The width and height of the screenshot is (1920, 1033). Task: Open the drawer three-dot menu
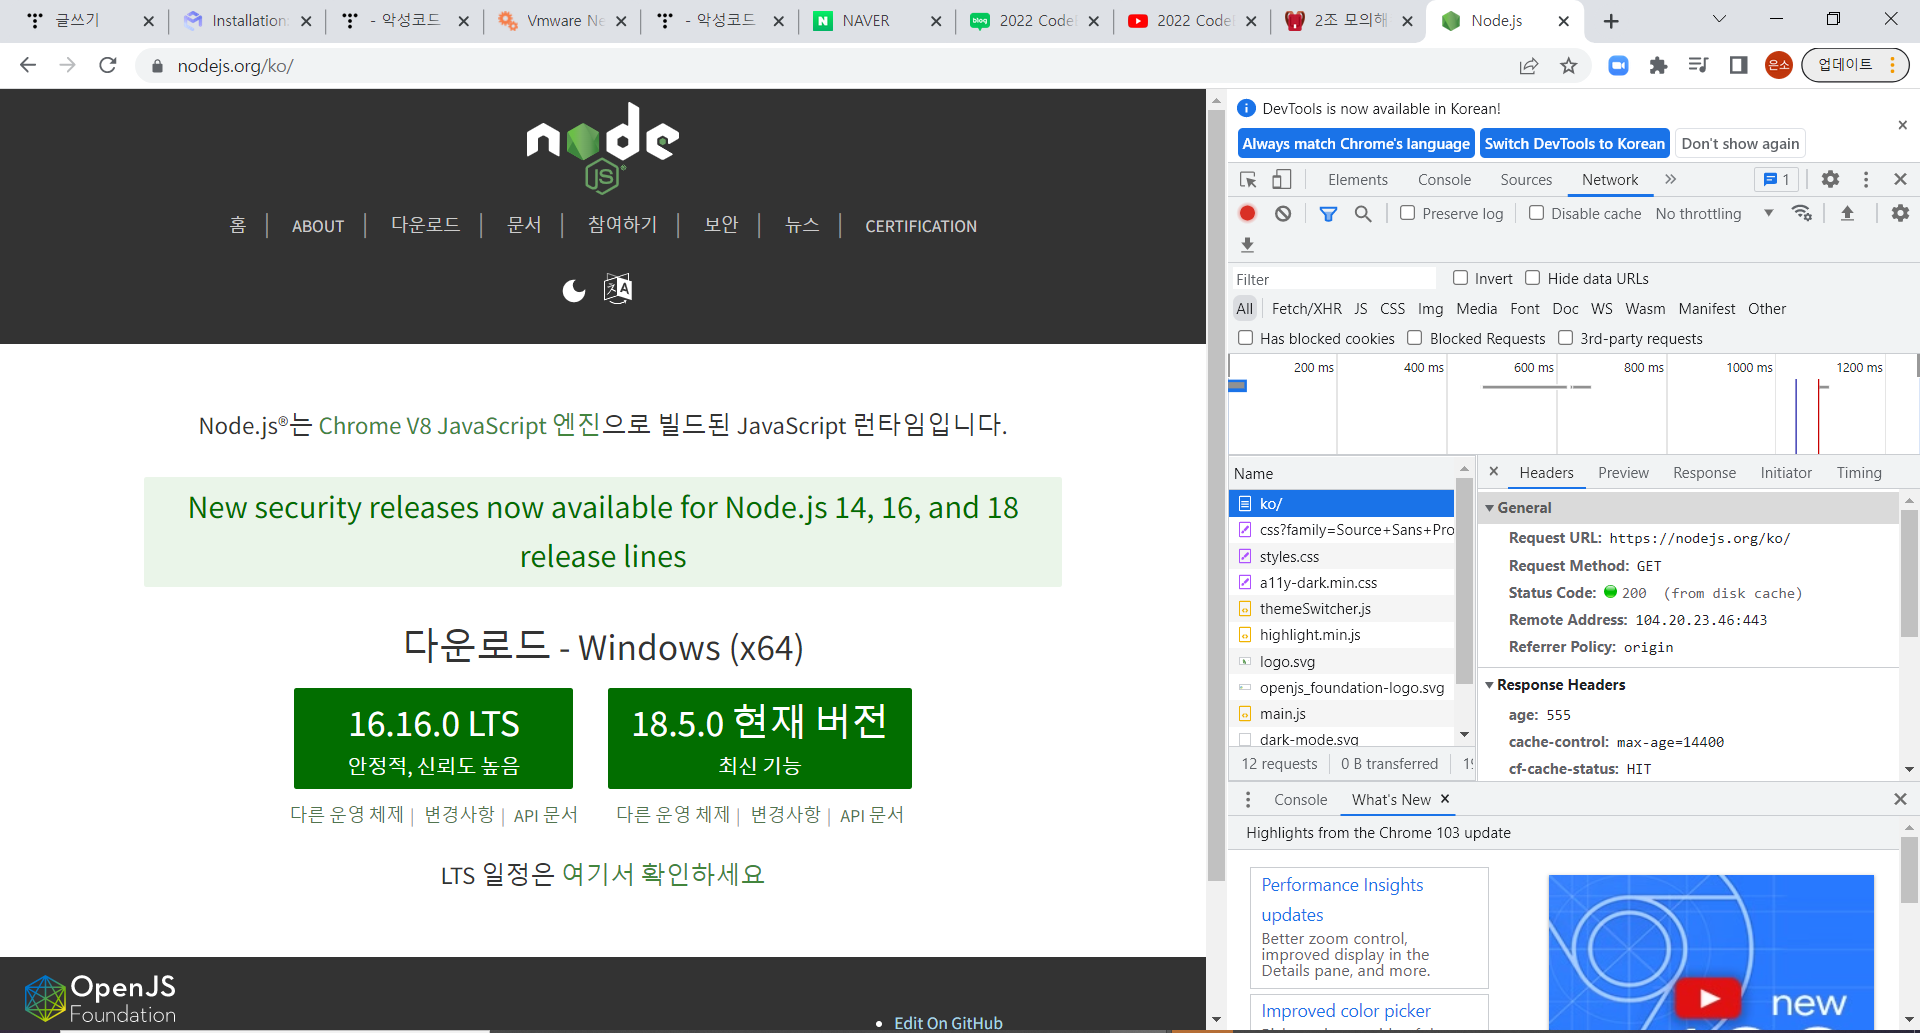point(1247,800)
